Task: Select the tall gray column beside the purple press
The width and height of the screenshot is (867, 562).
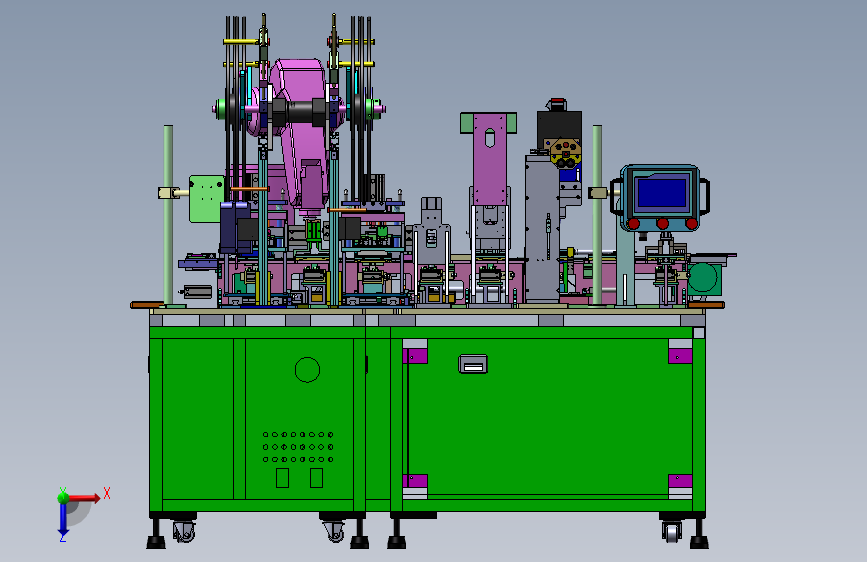Action: pyautogui.click(x=542, y=228)
